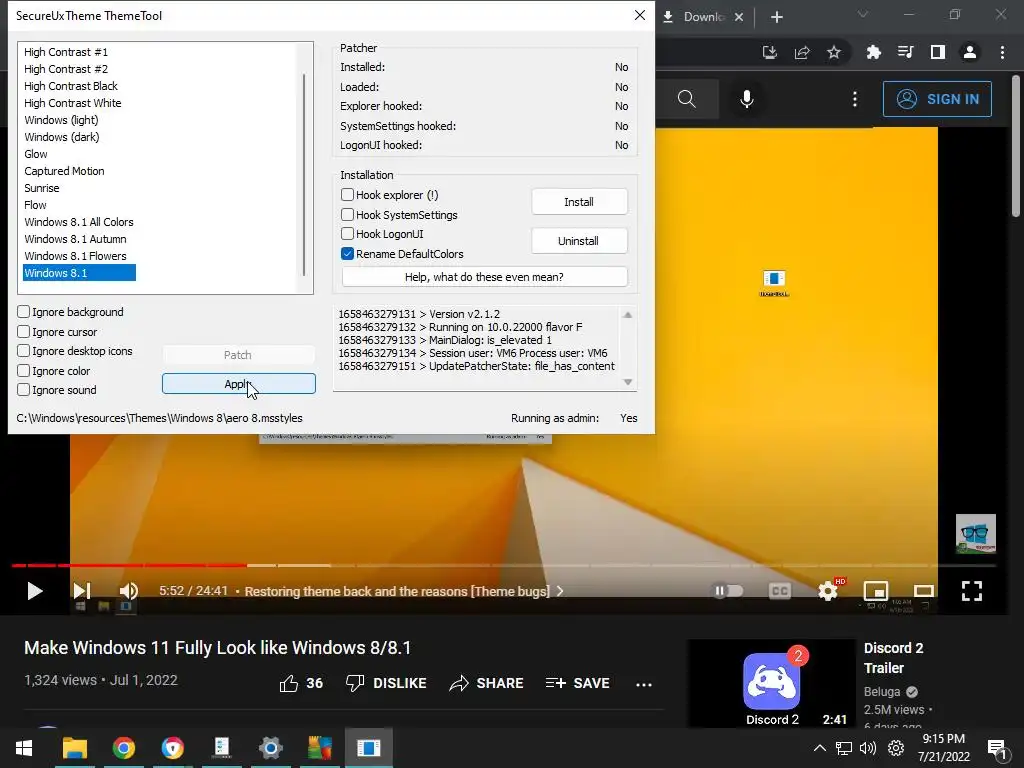Select the Glow theme

point(35,154)
